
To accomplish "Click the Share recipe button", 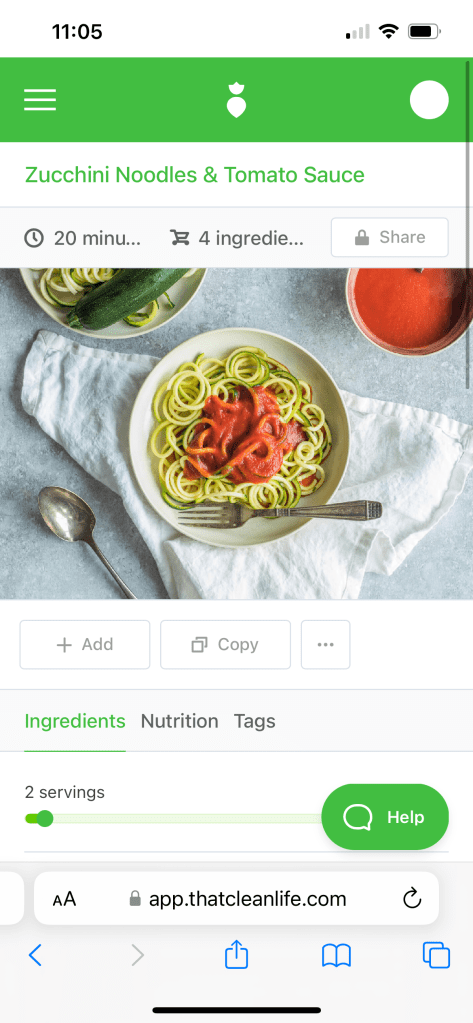I will tap(389, 237).
